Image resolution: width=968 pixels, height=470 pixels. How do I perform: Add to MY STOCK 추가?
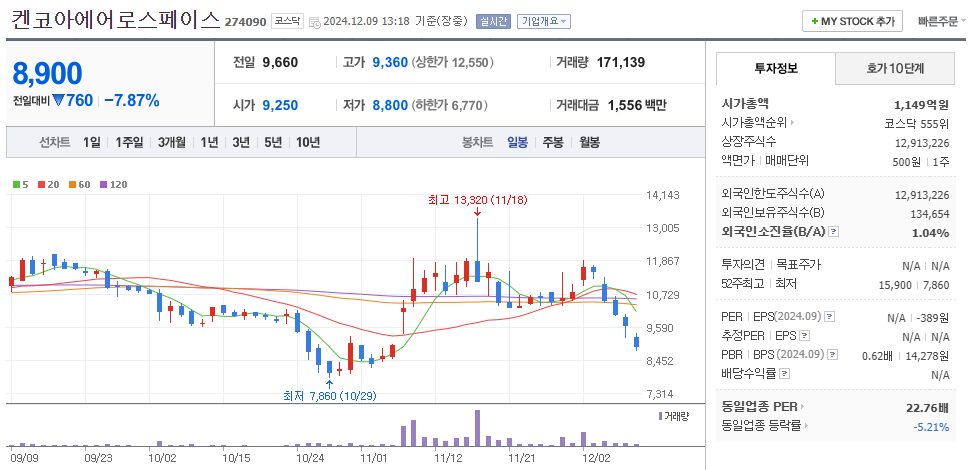[x=853, y=21]
